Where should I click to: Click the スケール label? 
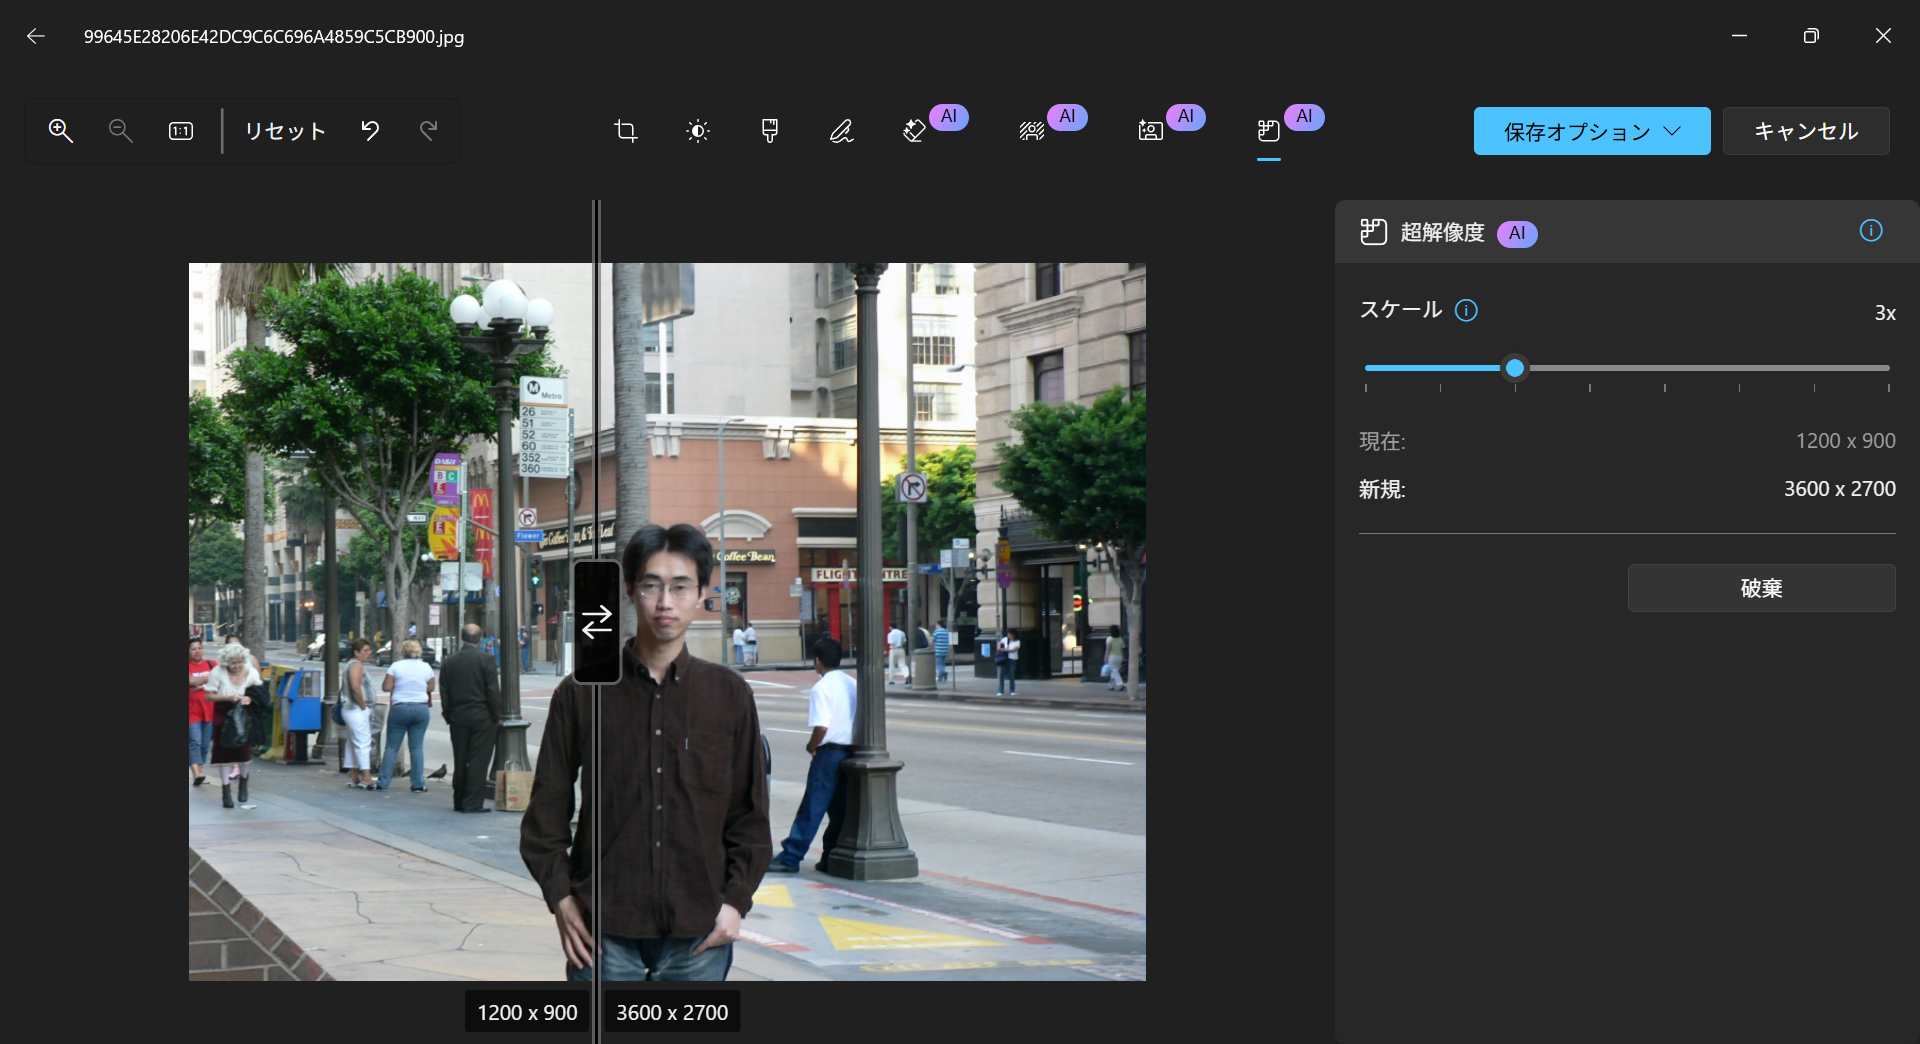[x=1400, y=310]
